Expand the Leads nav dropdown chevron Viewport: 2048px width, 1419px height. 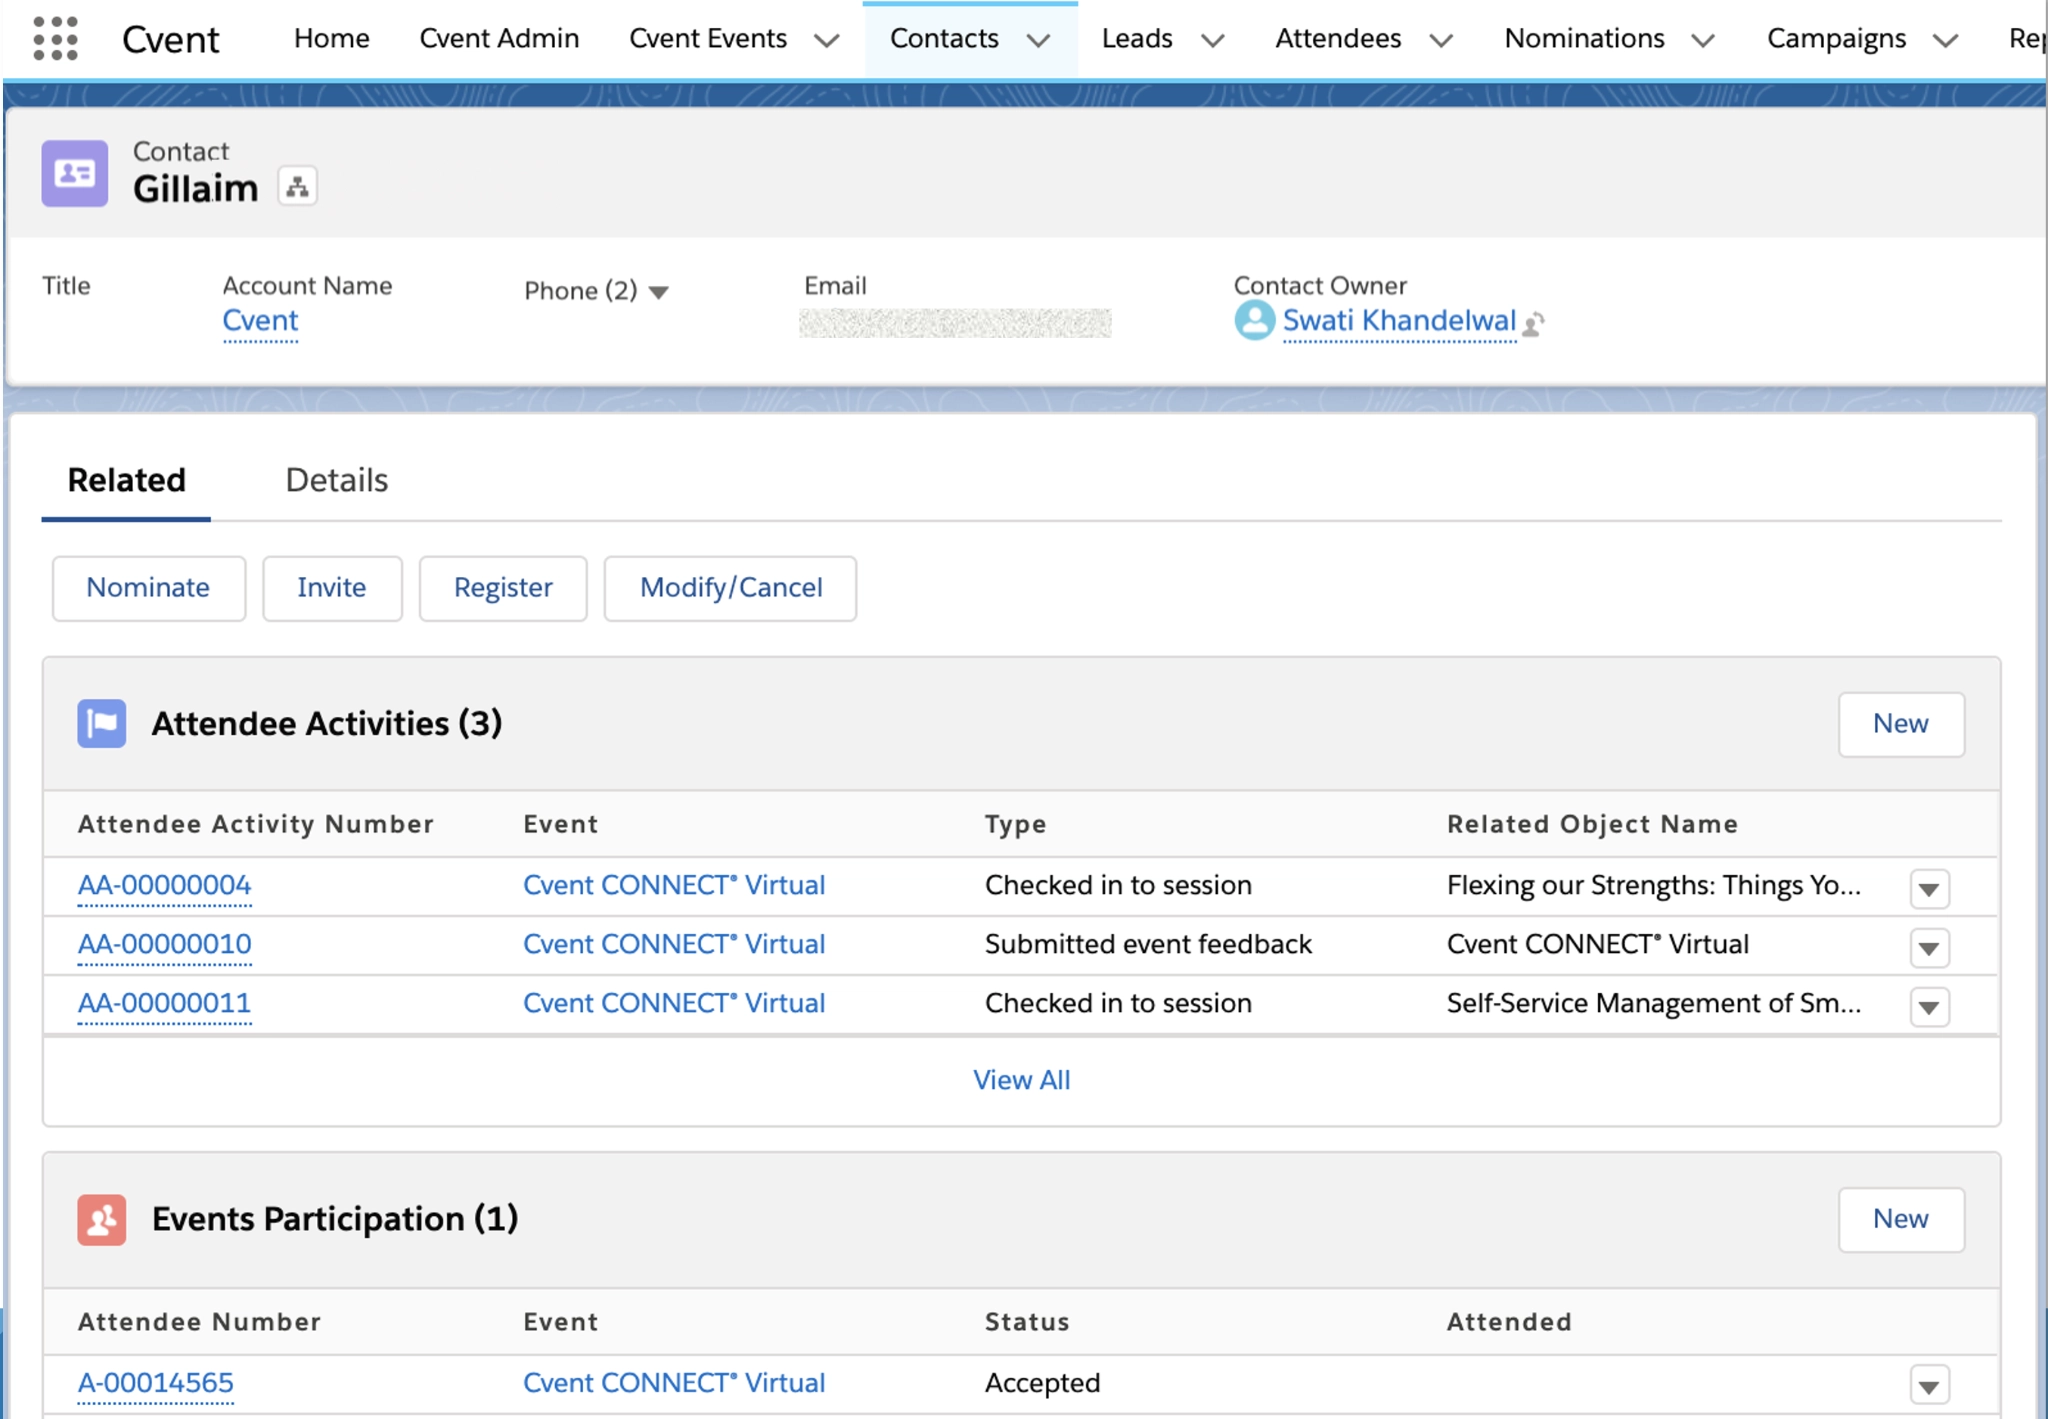pyautogui.click(x=1212, y=40)
